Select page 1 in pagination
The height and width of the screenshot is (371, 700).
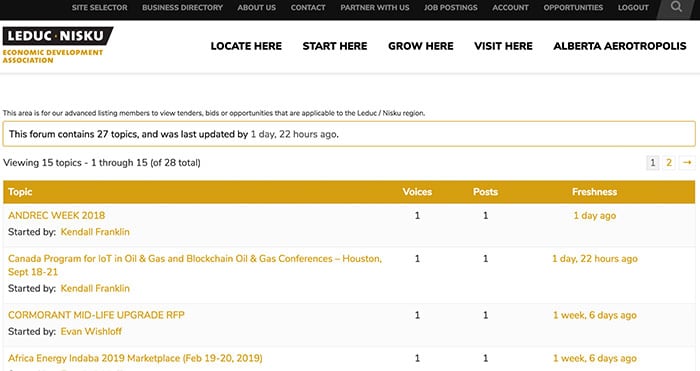coord(652,163)
